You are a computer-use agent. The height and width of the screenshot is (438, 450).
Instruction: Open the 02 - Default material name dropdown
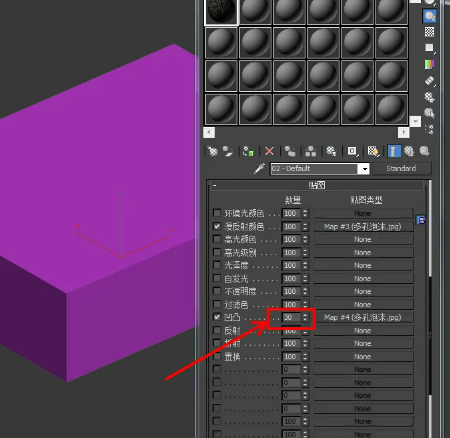[365, 169]
